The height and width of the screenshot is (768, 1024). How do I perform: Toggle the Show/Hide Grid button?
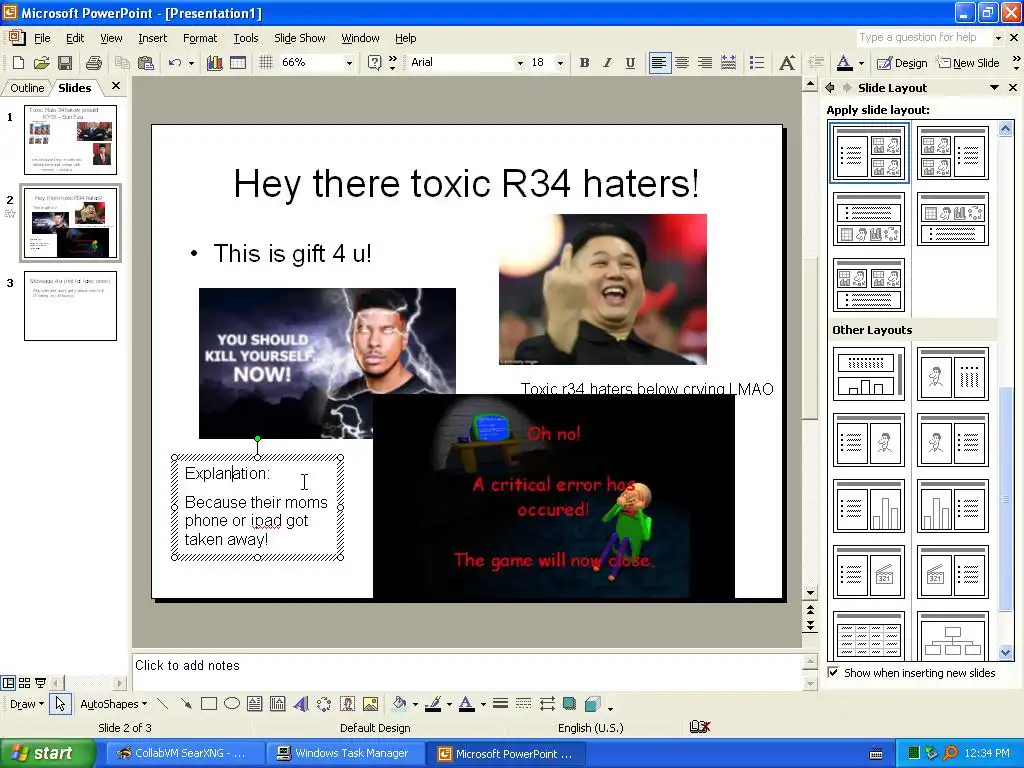[x=265, y=63]
